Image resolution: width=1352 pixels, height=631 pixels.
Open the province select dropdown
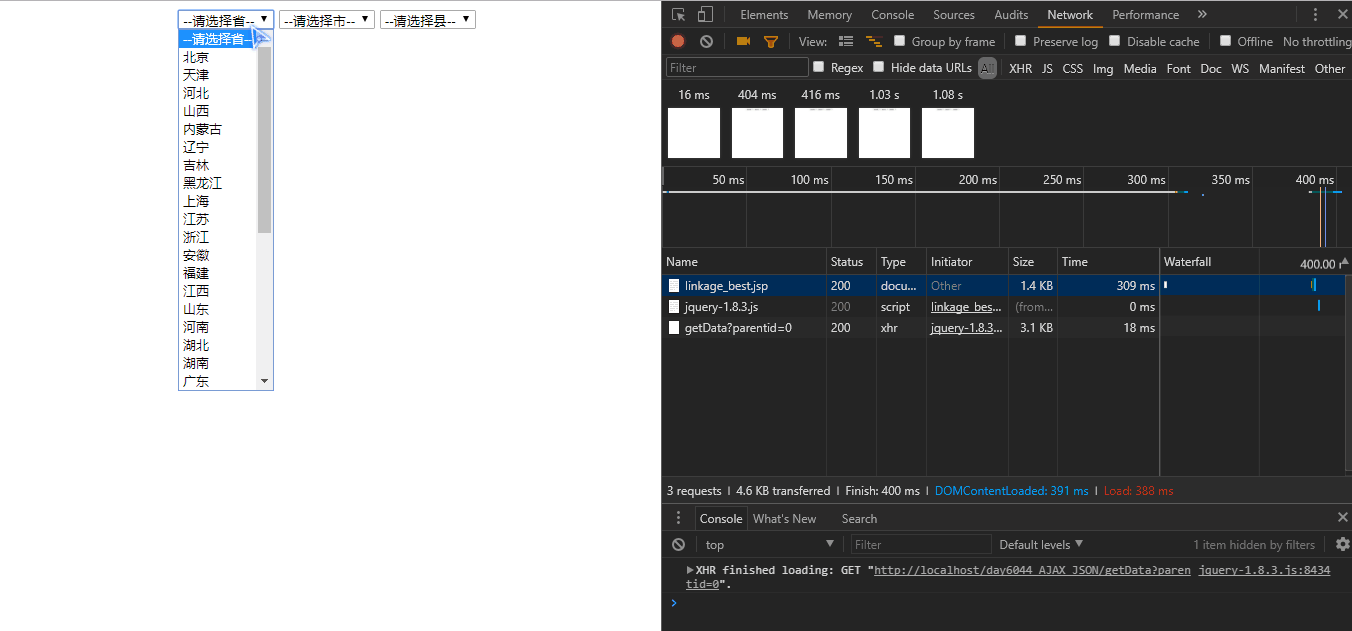pyautogui.click(x=226, y=20)
